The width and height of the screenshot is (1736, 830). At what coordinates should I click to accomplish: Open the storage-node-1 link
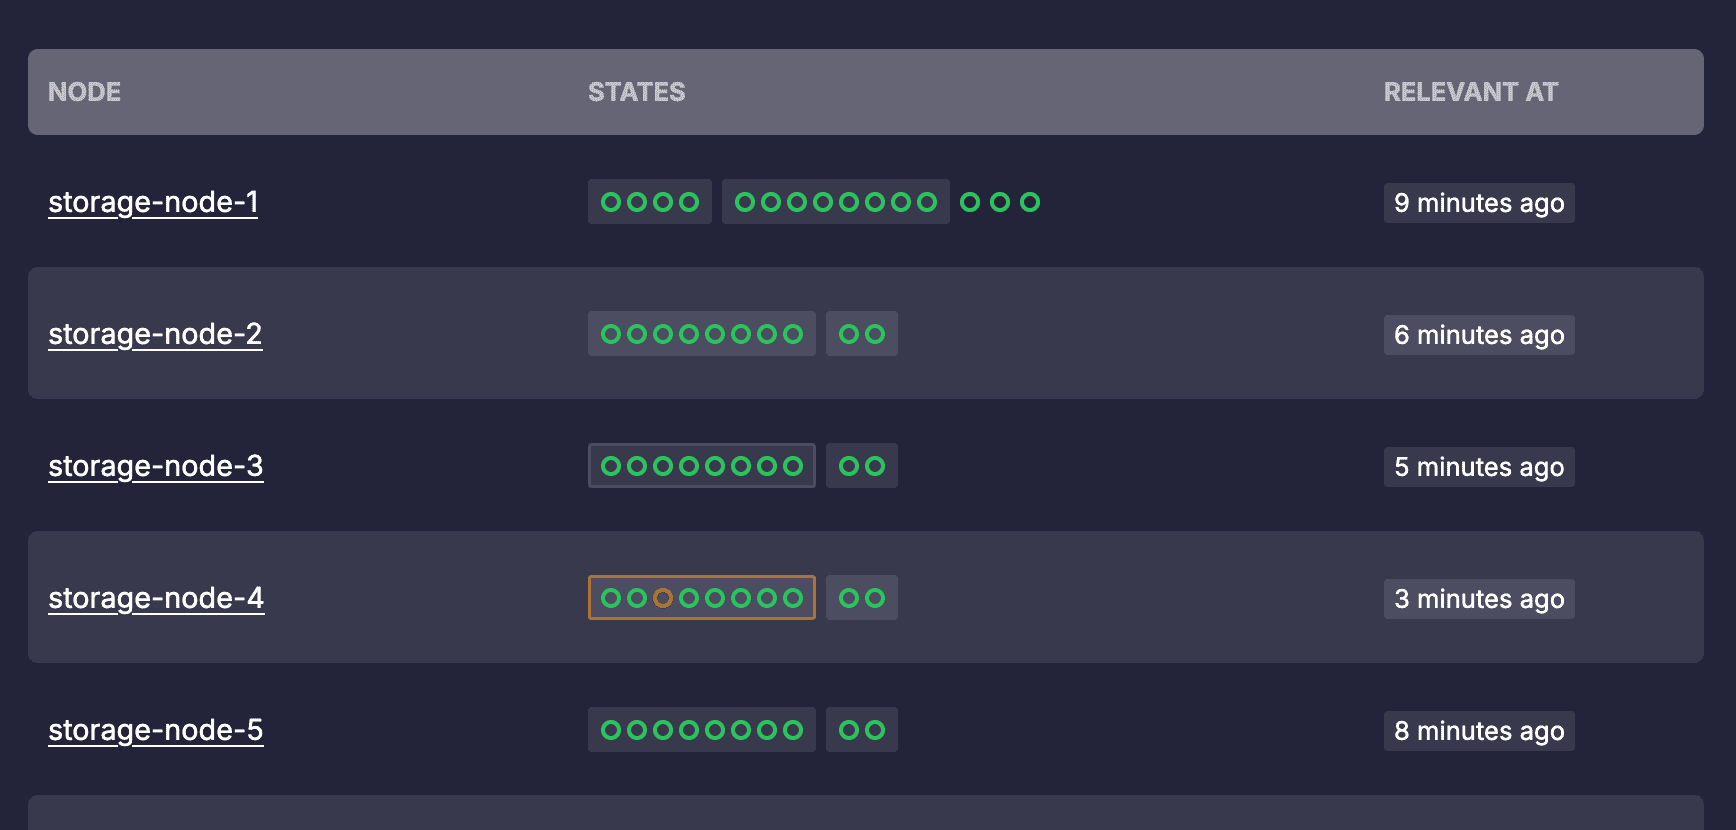click(153, 202)
